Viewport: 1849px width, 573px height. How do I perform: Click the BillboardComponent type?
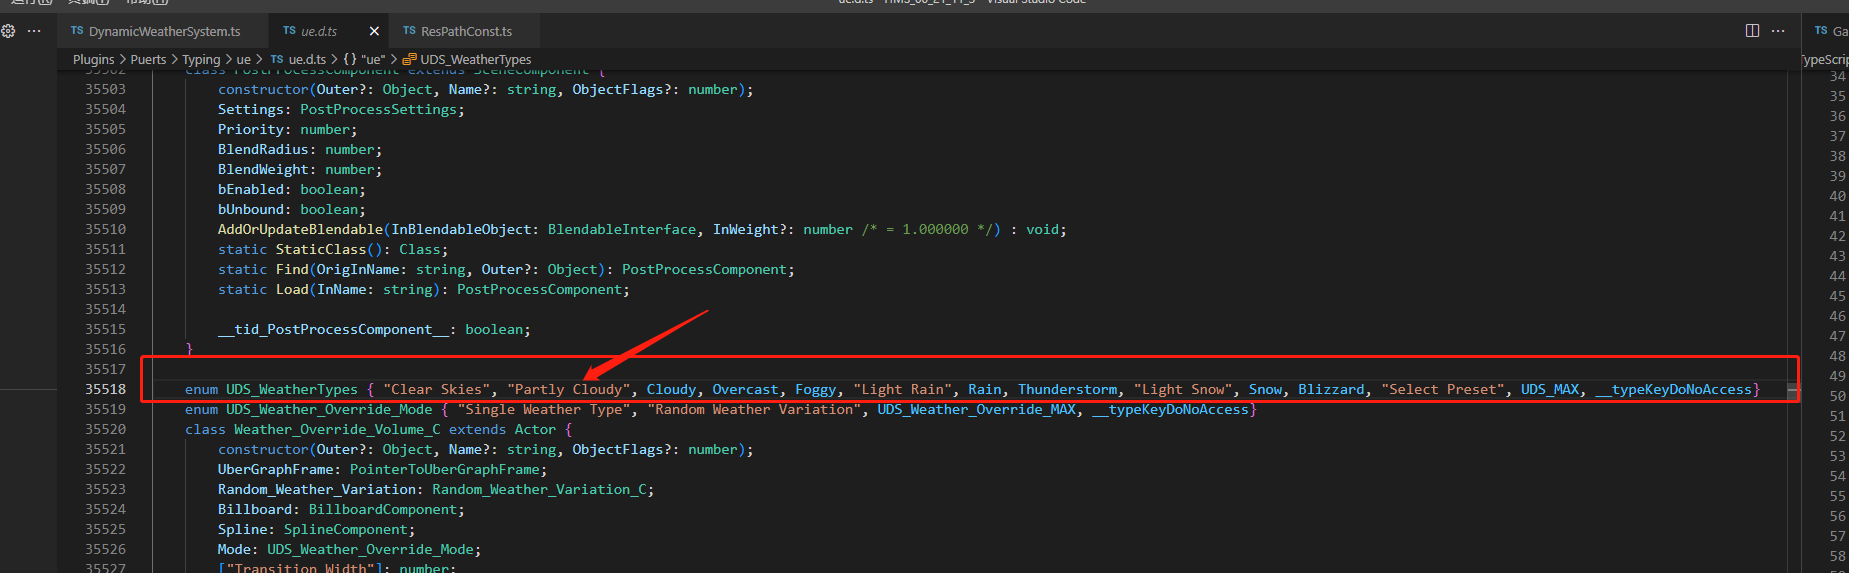tap(383, 509)
